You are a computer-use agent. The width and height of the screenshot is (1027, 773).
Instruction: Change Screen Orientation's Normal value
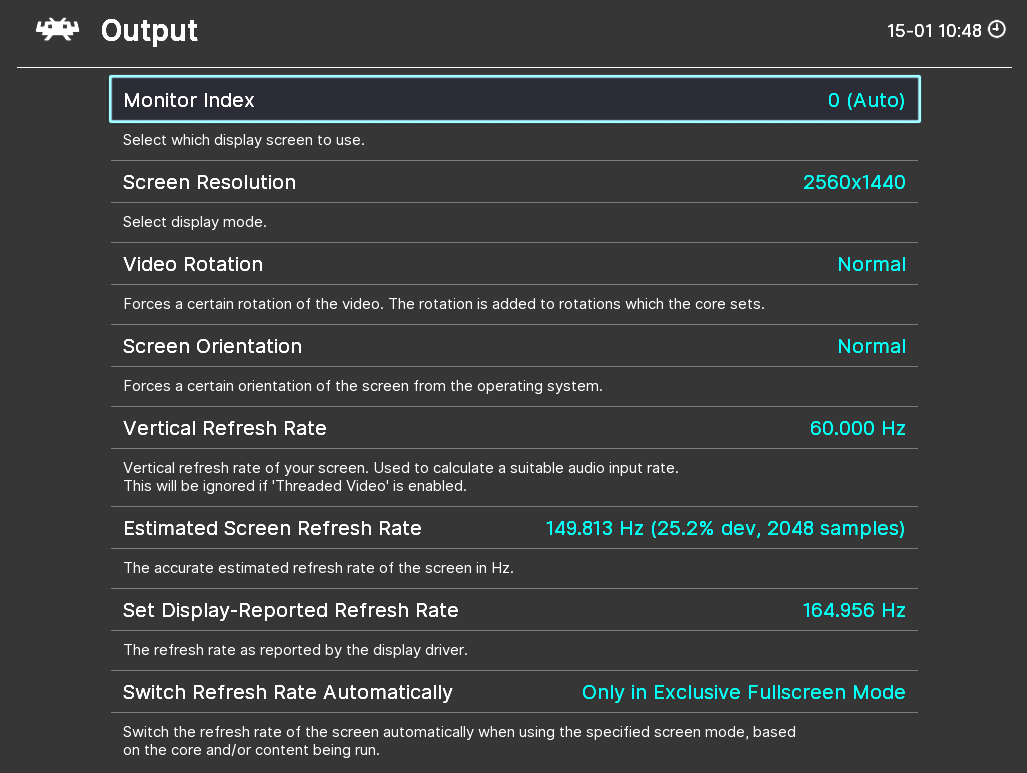[x=872, y=346]
